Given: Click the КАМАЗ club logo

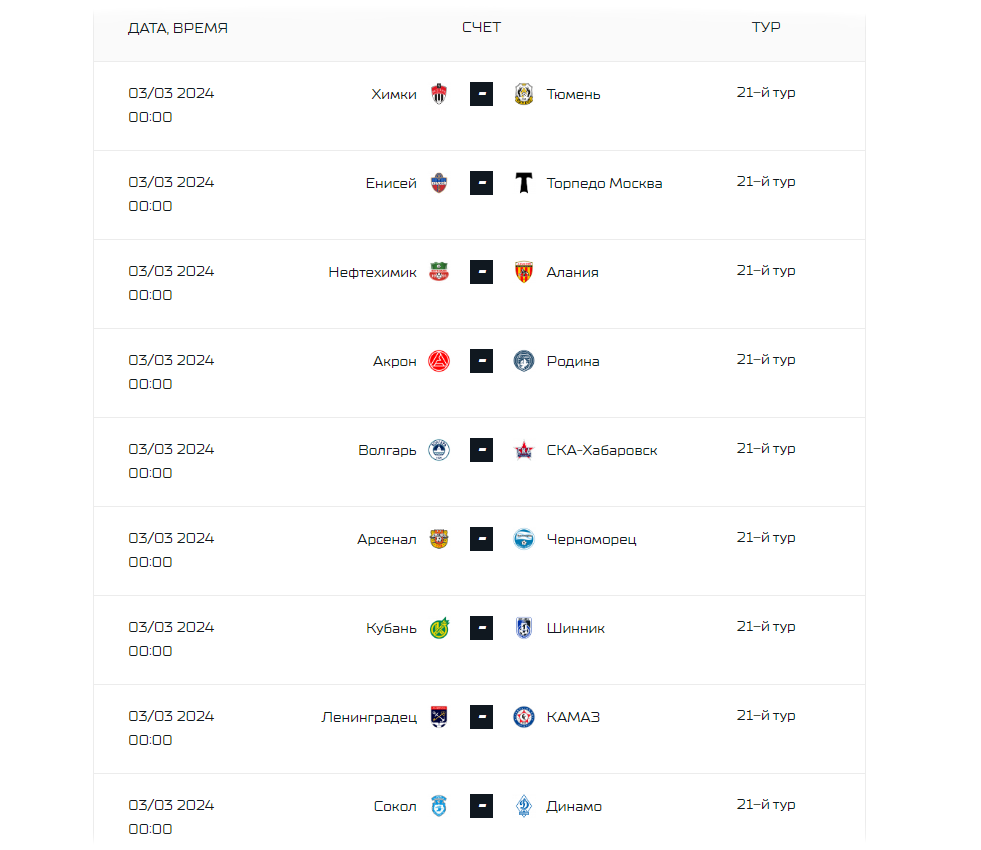Looking at the screenshot, I should click(x=524, y=717).
